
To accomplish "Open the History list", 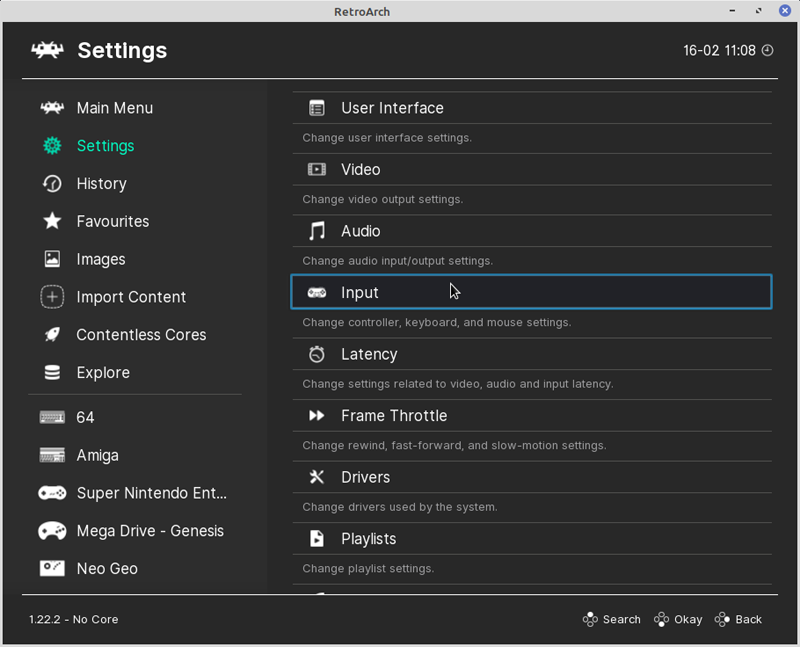I will pos(102,184).
